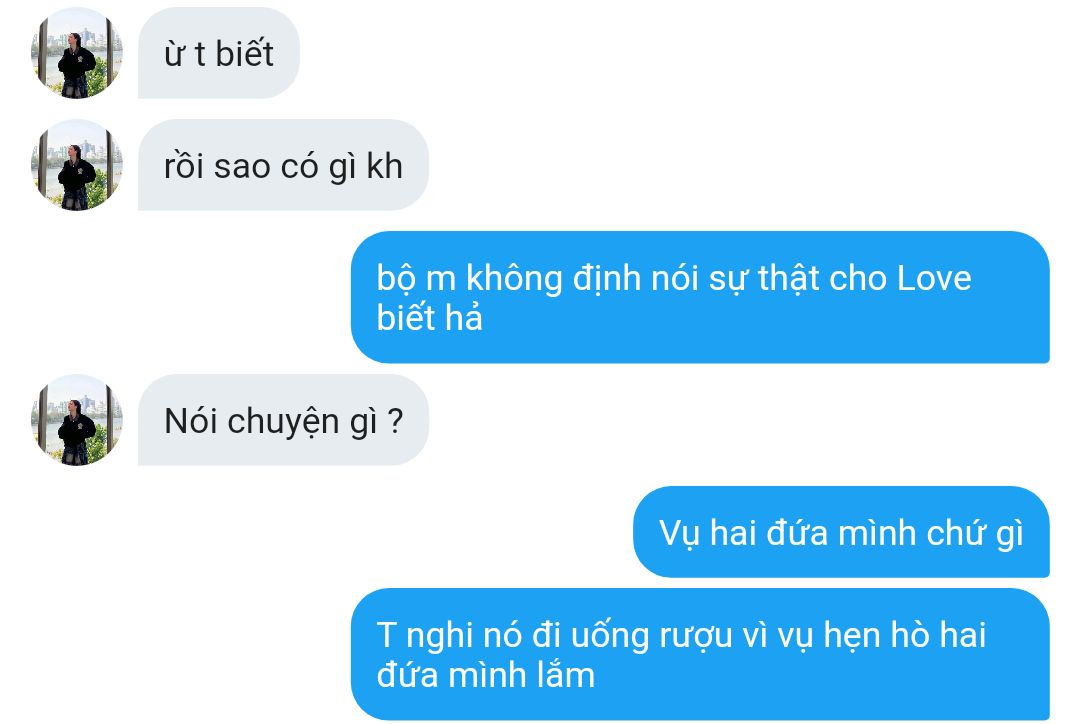Image resolution: width=1080 pixels, height=724 pixels.
Task: Tap the blue message starting "bộ m không định"
Action: [x=700, y=298]
